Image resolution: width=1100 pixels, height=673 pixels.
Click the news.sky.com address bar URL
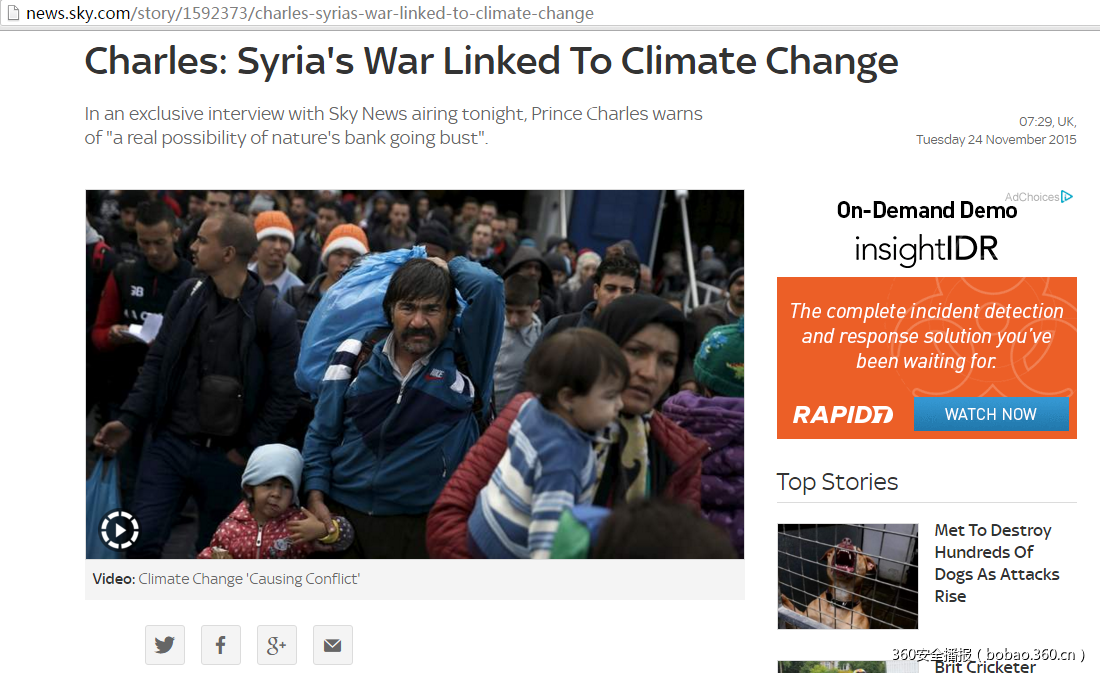click(310, 13)
